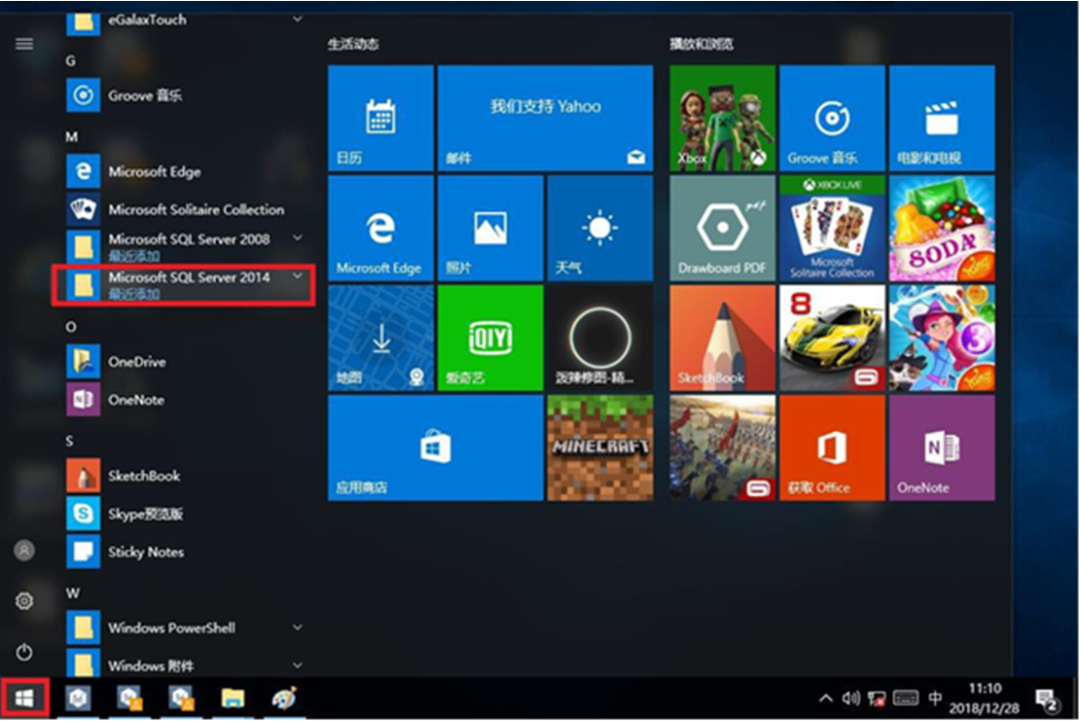Open the Microsoft Solitaire Collection tile

tap(832, 228)
